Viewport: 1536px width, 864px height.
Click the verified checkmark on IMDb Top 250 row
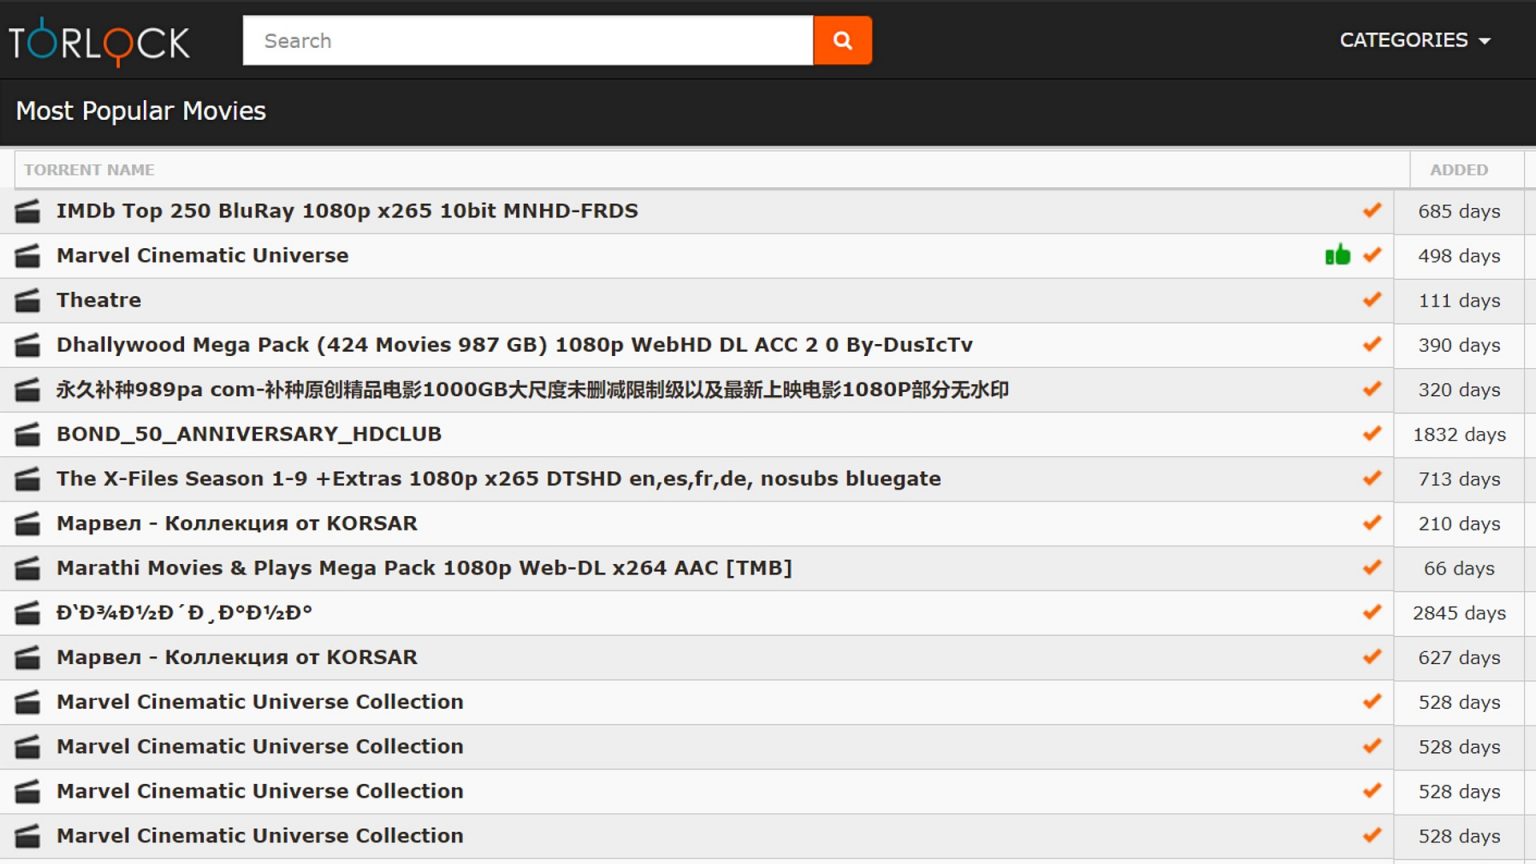tap(1371, 211)
